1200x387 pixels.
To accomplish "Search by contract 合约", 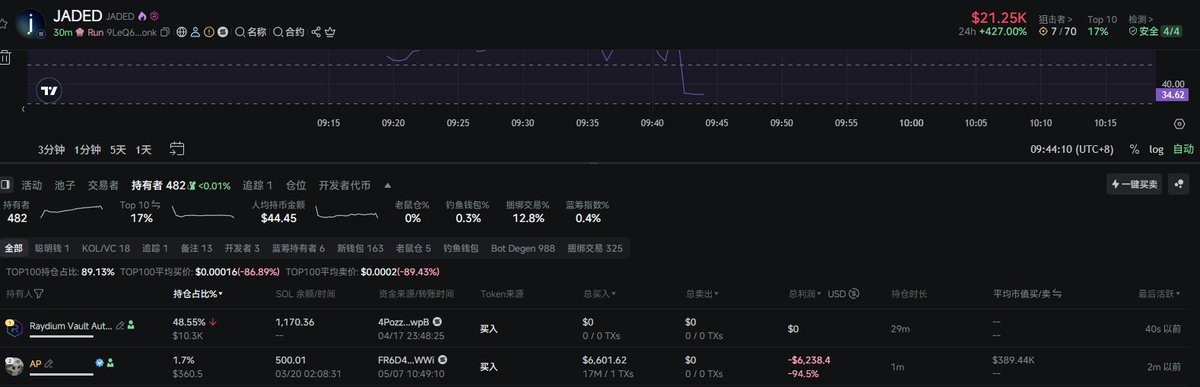I will pos(288,32).
